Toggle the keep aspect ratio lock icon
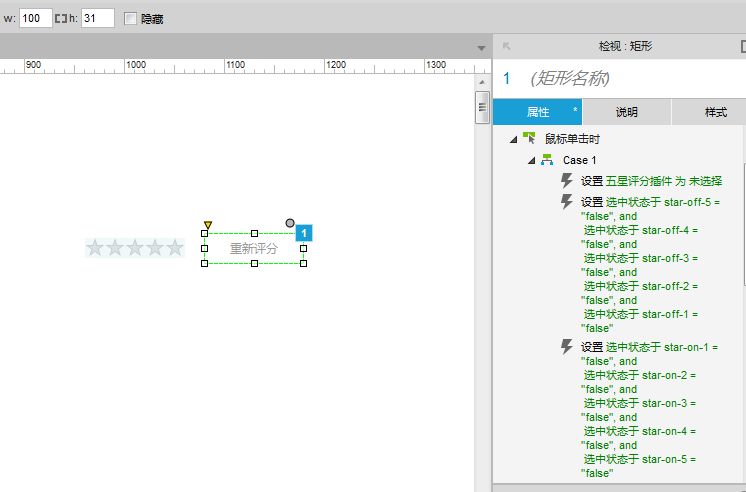The width and height of the screenshot is (746, 492). pyautogui.click(x=61, y=19)
